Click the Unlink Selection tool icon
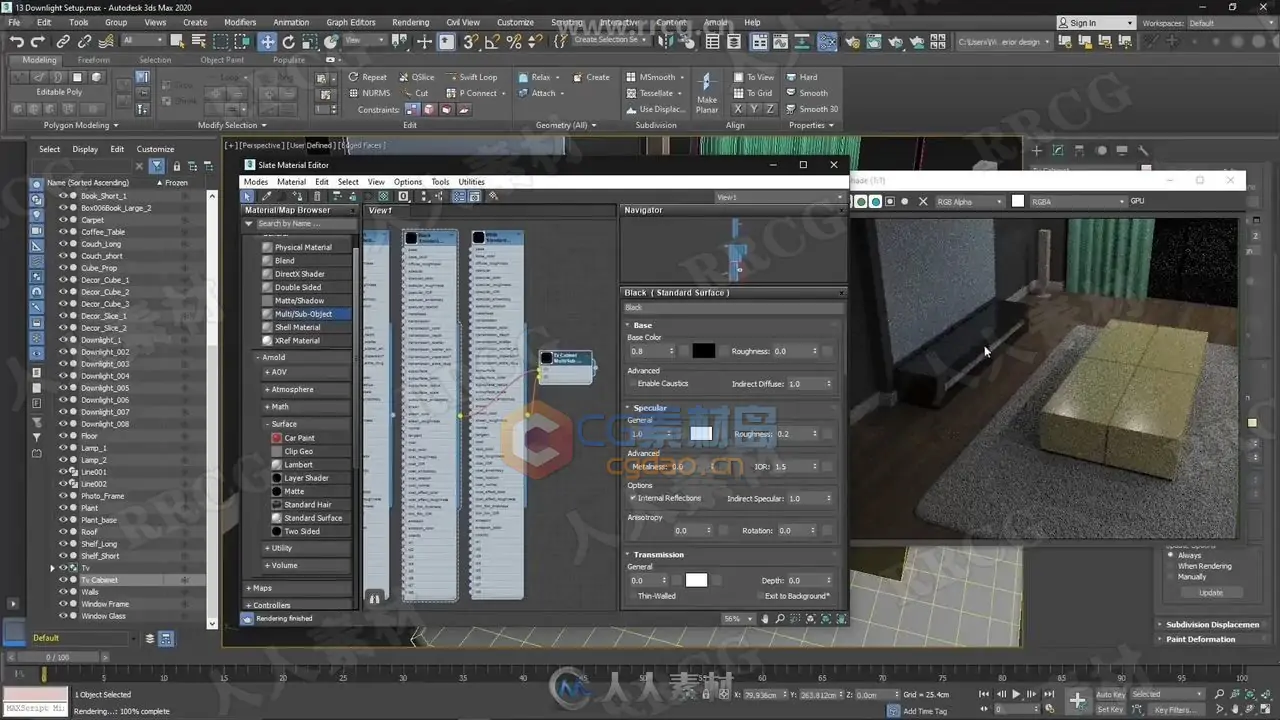Screen dimensions: 1280x720 [84, 42]
